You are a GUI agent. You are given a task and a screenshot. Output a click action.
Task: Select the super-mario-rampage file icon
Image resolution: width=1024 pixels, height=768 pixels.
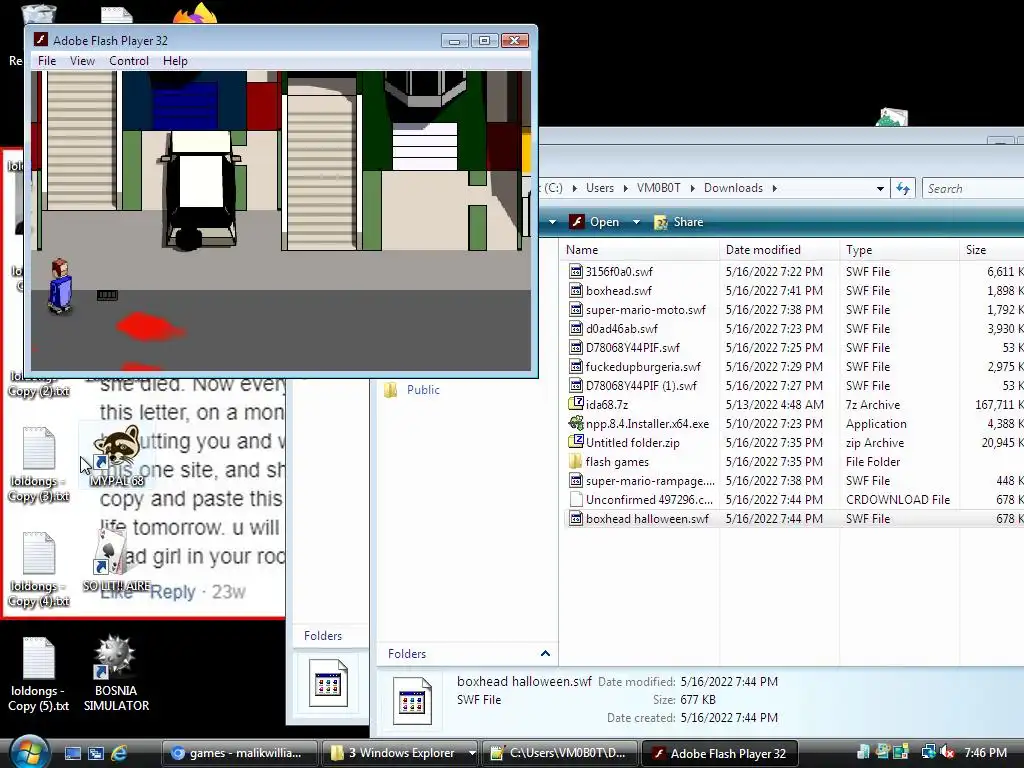pyautogui.click(x=575, y=480)
